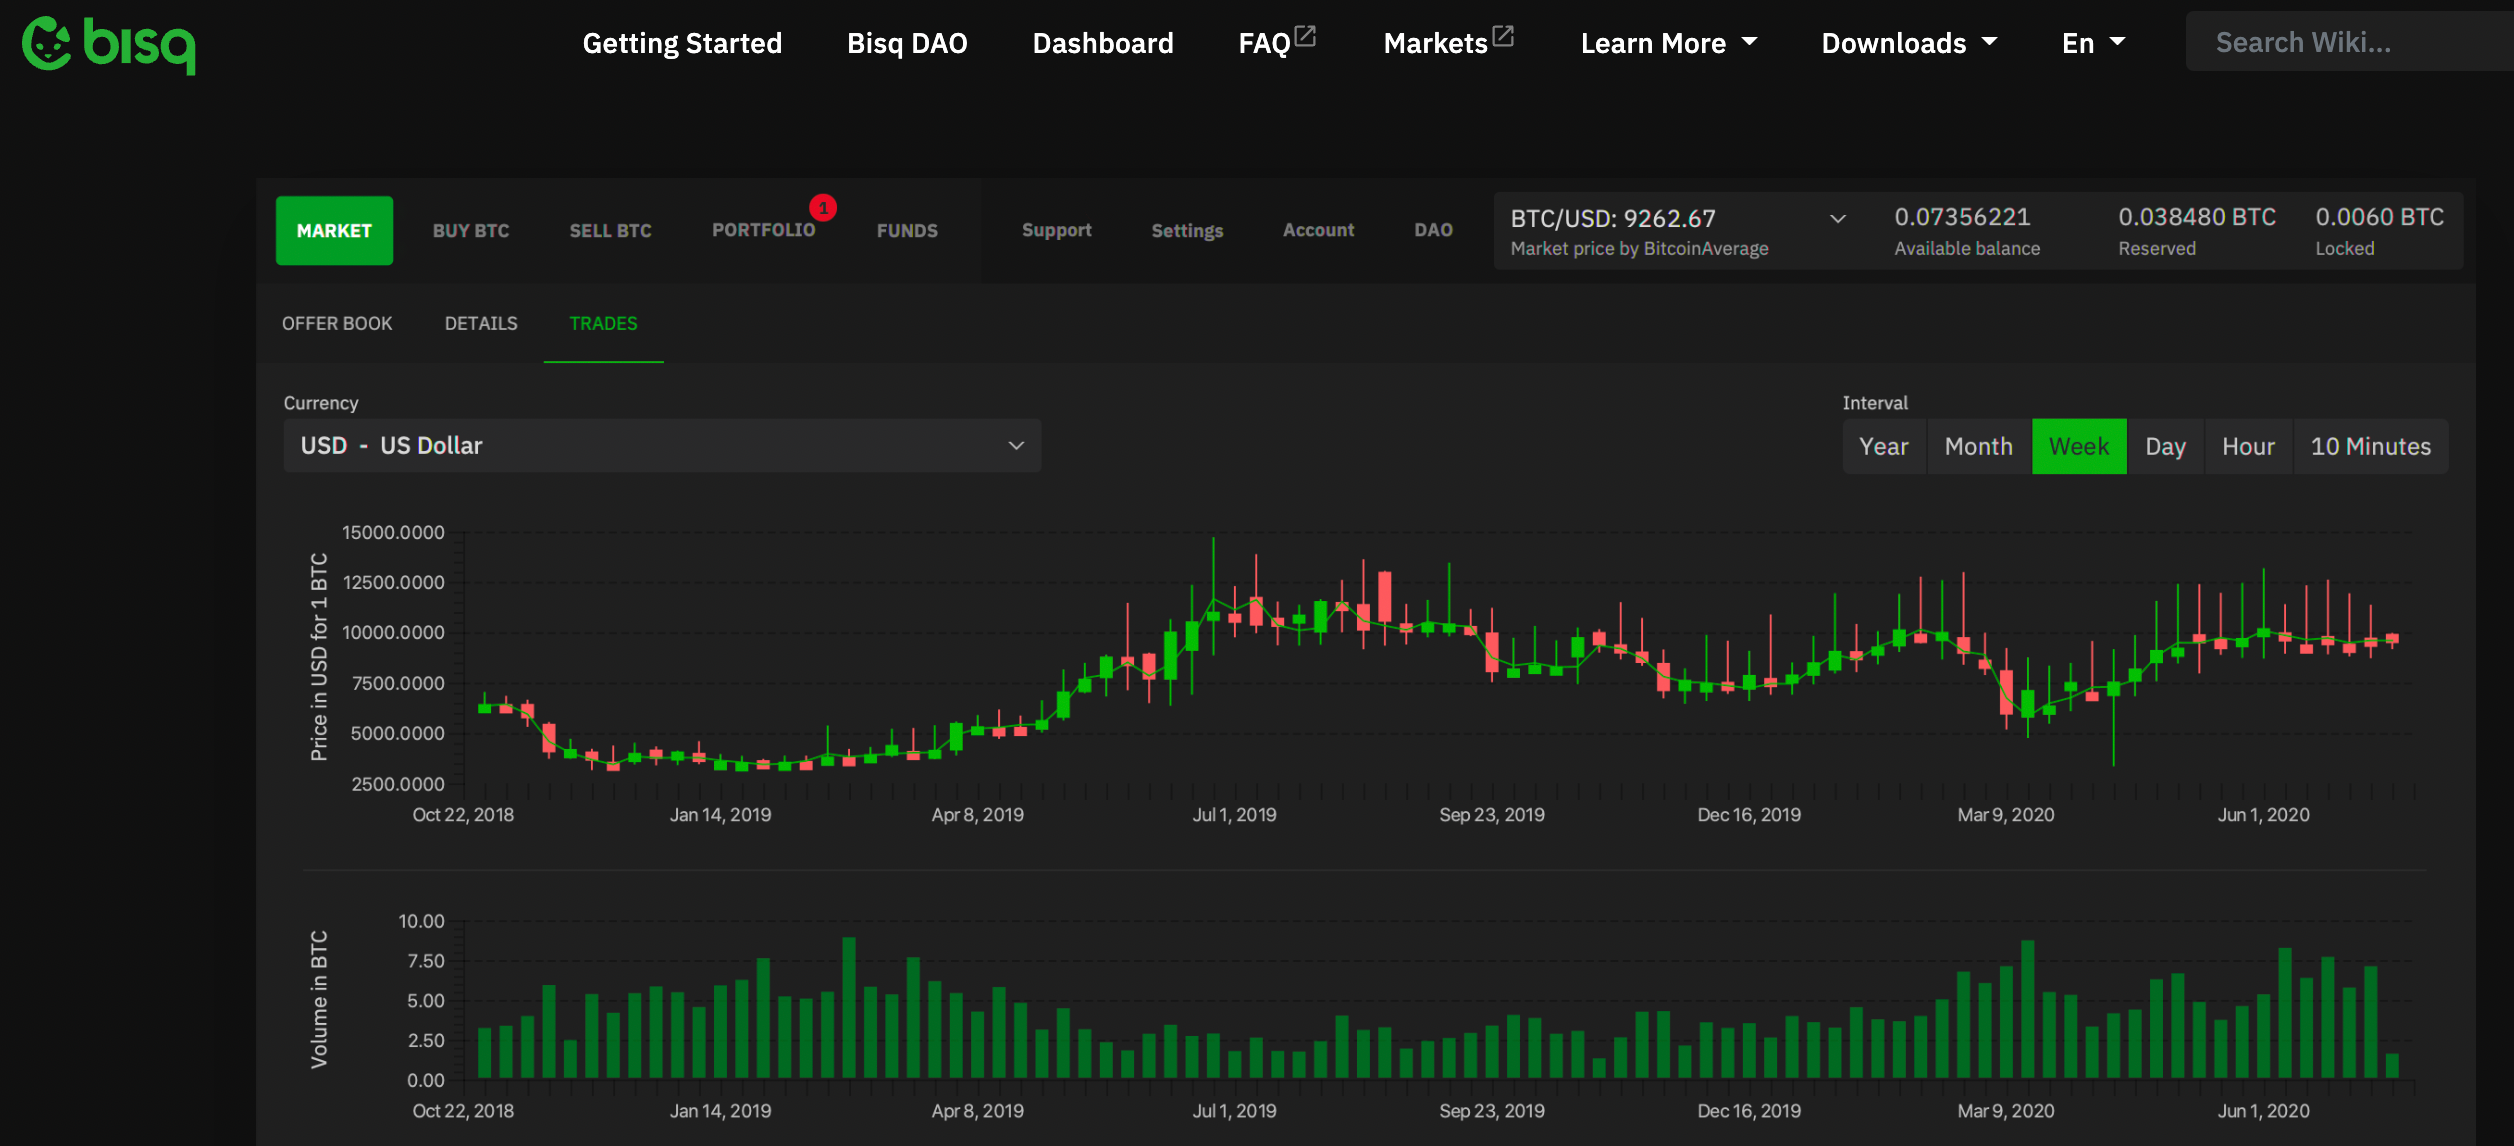The image size is (2514, 1146).
Task: Go to the Bisq DAO page
Action: coord(907,43)
